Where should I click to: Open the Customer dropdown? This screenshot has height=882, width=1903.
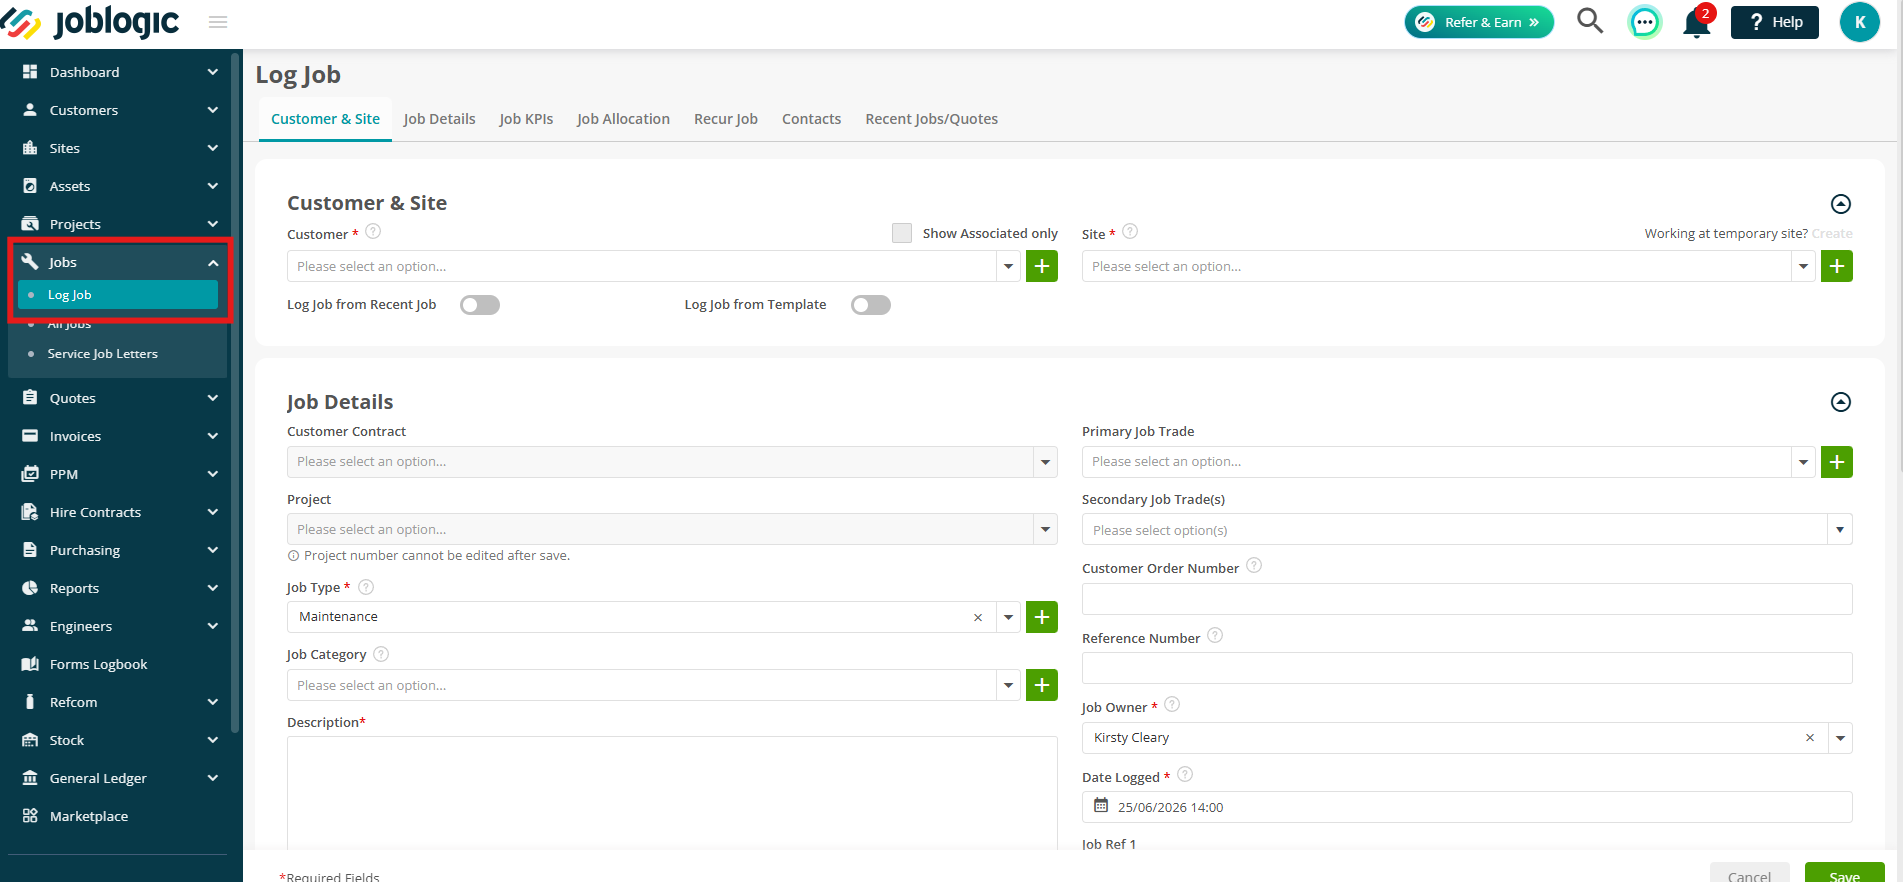point(653,266)
